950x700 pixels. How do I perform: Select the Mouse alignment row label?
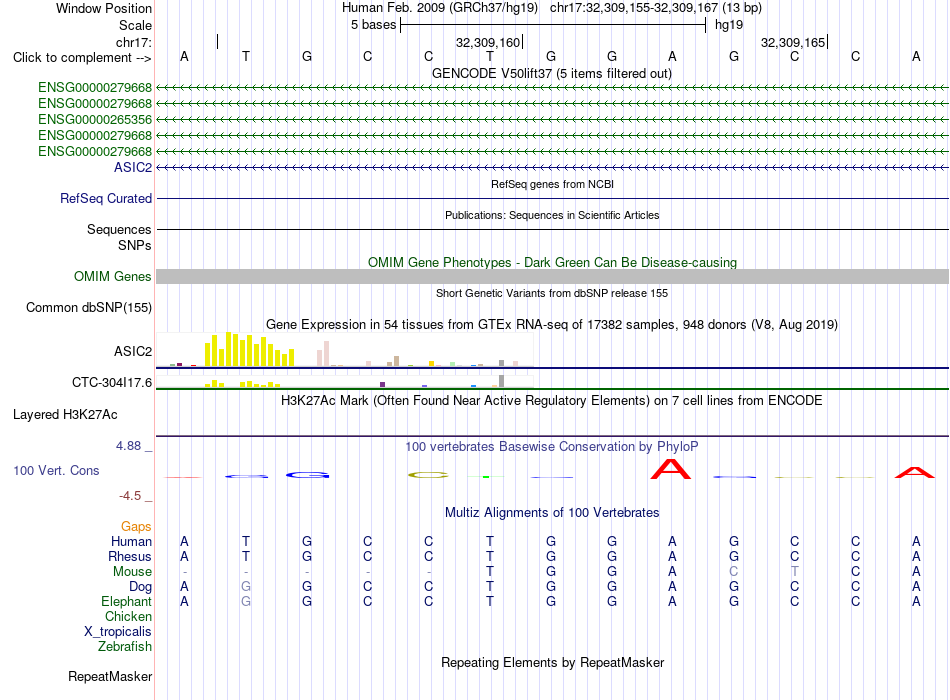click(133, 572)
